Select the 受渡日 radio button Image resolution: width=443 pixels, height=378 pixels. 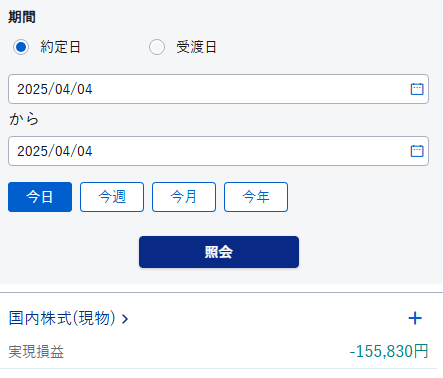(x=157, y=47)
